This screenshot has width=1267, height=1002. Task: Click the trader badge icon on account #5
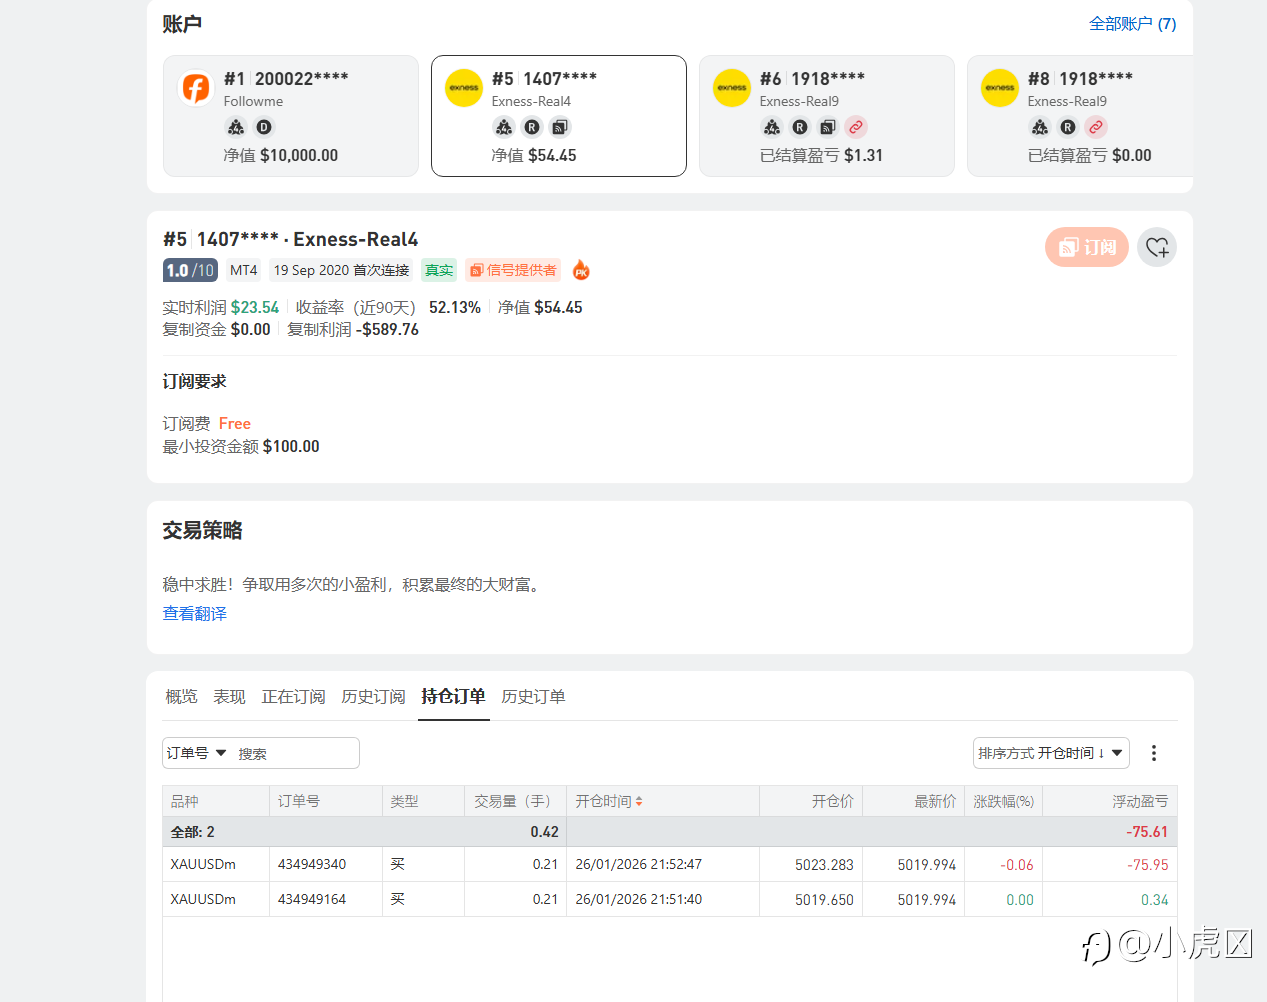pos(504,127)
